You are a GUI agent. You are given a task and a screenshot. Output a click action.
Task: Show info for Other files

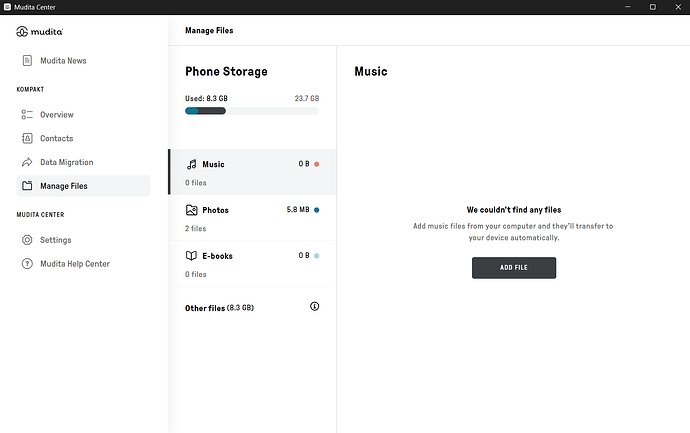coord(314,306)
